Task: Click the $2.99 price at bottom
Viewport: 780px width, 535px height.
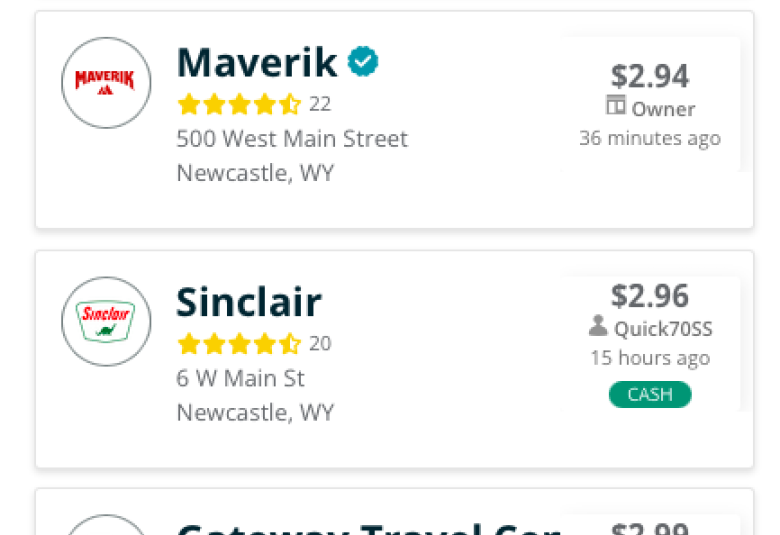Action: pyautogui.click(x=650, y=529)
